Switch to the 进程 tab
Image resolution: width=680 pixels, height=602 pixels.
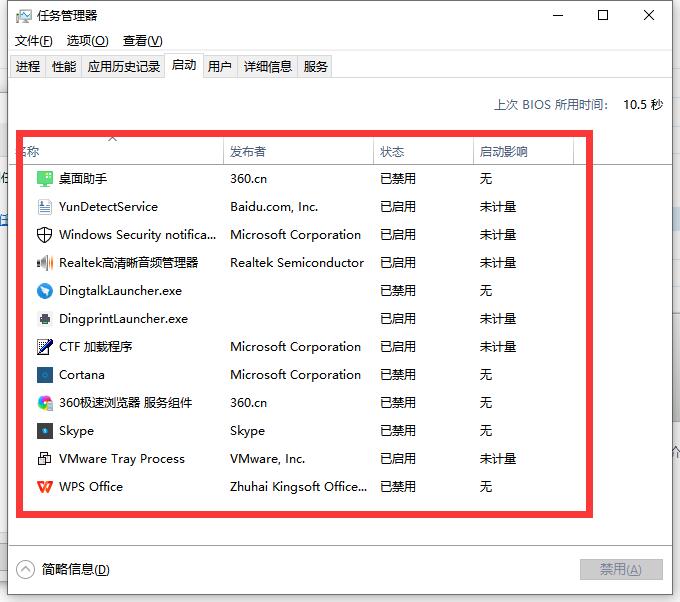[28, 66]
